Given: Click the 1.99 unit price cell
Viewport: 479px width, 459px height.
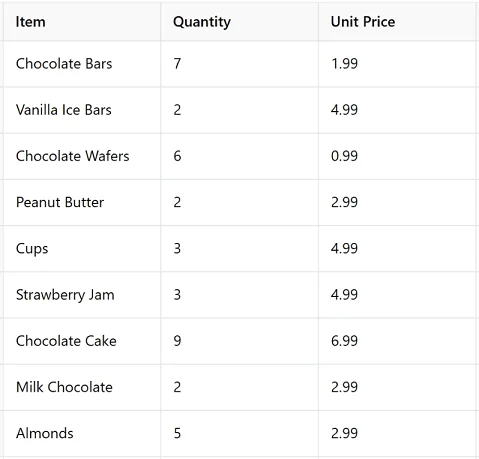Looking at the screenshot, I should [397, 64].
